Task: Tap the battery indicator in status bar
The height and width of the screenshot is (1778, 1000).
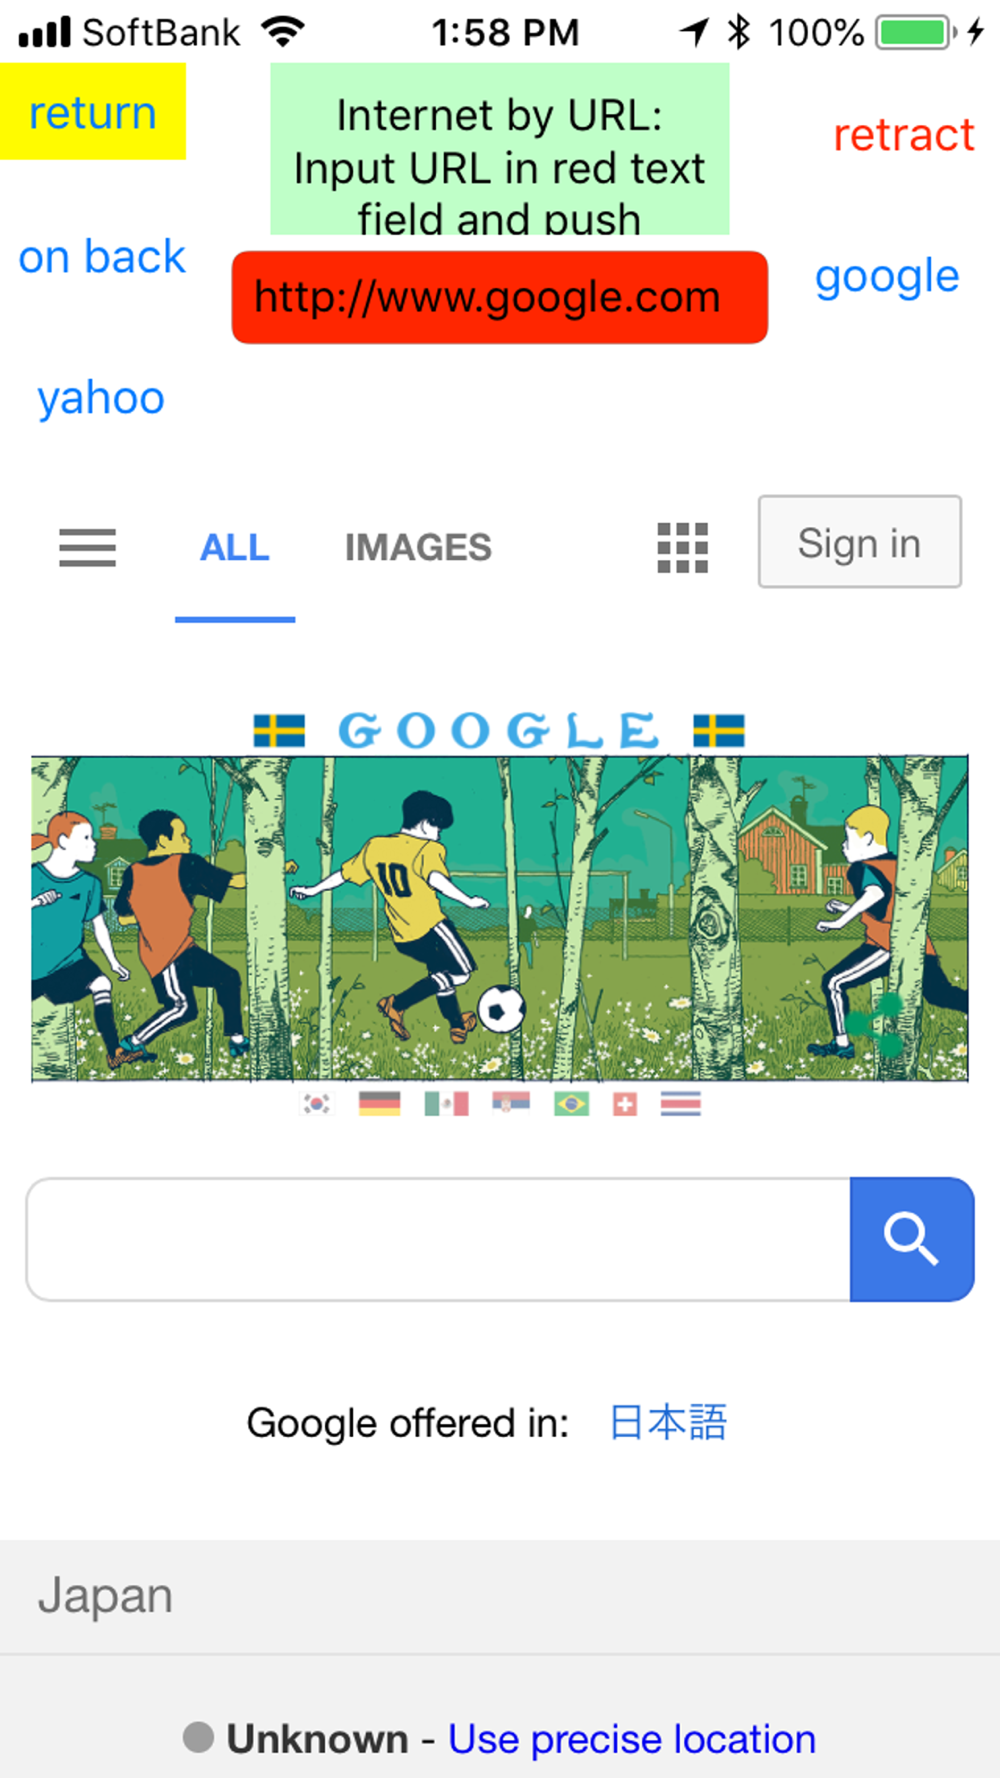Action: tap(917, 32)
